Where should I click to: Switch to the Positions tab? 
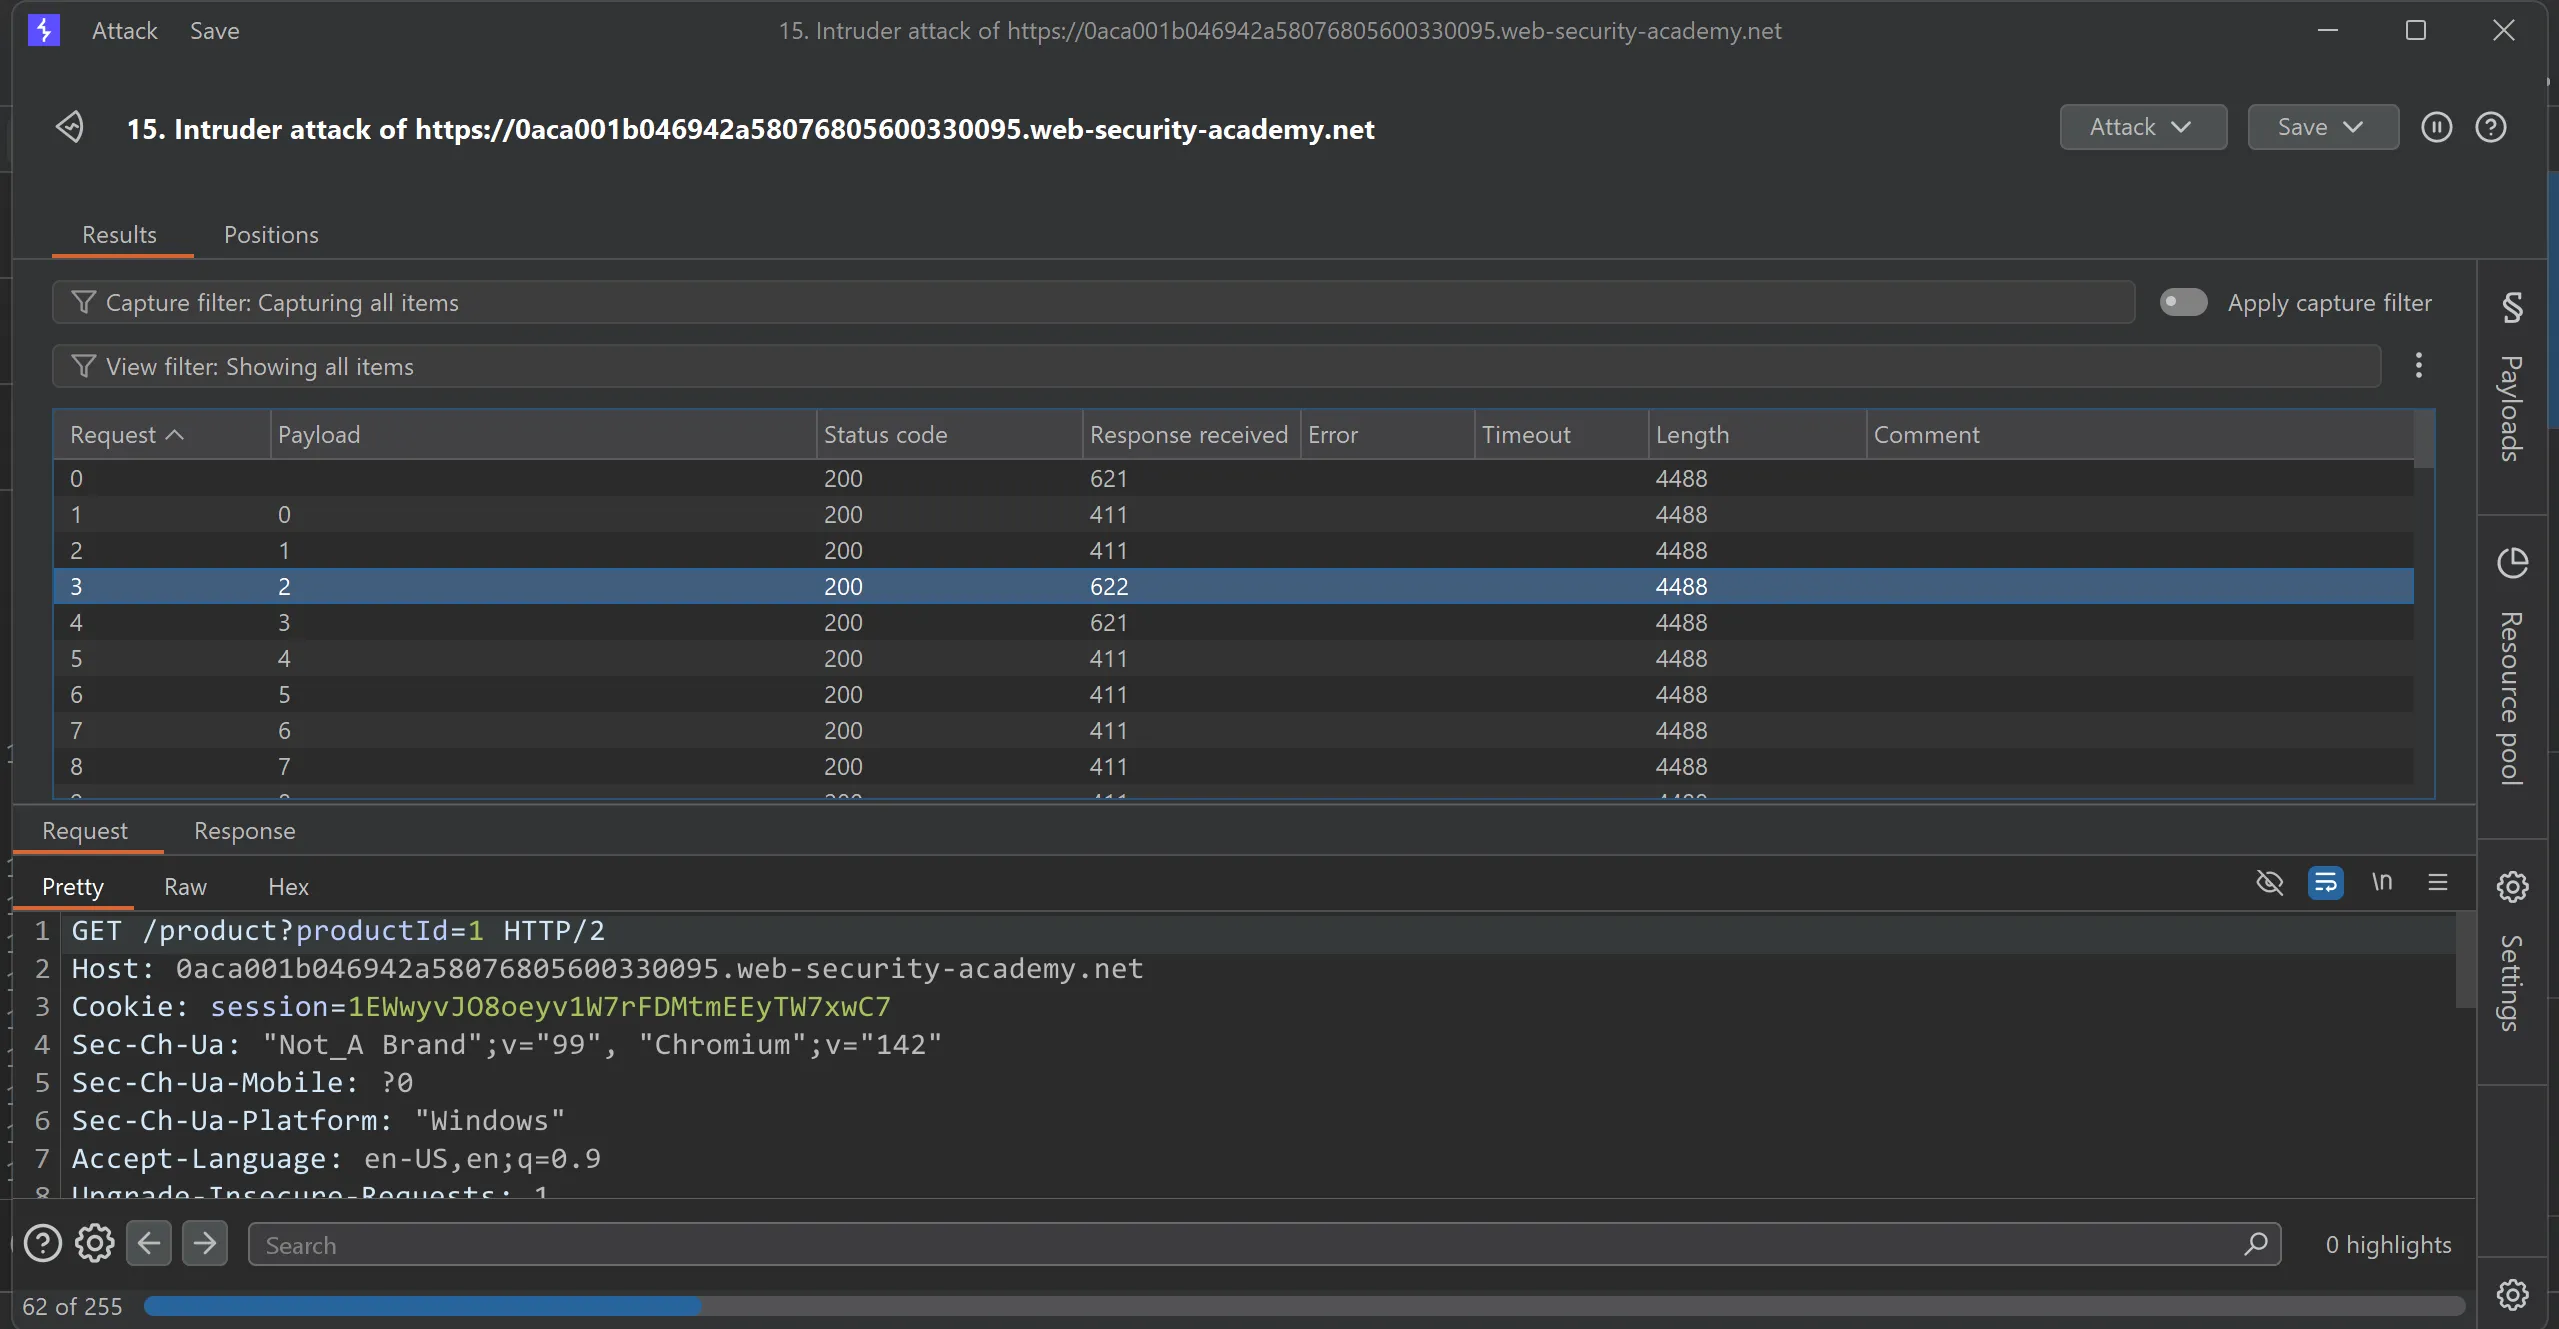coord(271,235)
